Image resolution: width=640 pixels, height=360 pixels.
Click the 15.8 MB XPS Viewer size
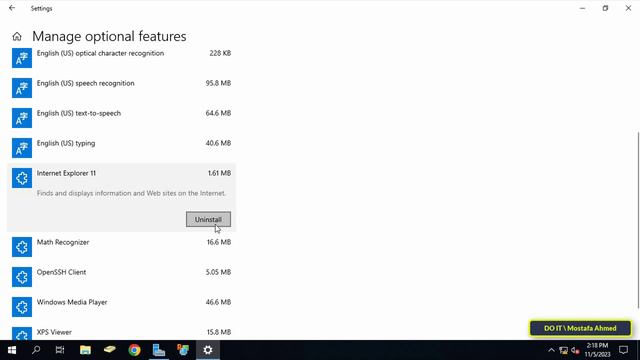tap(219, 332)
